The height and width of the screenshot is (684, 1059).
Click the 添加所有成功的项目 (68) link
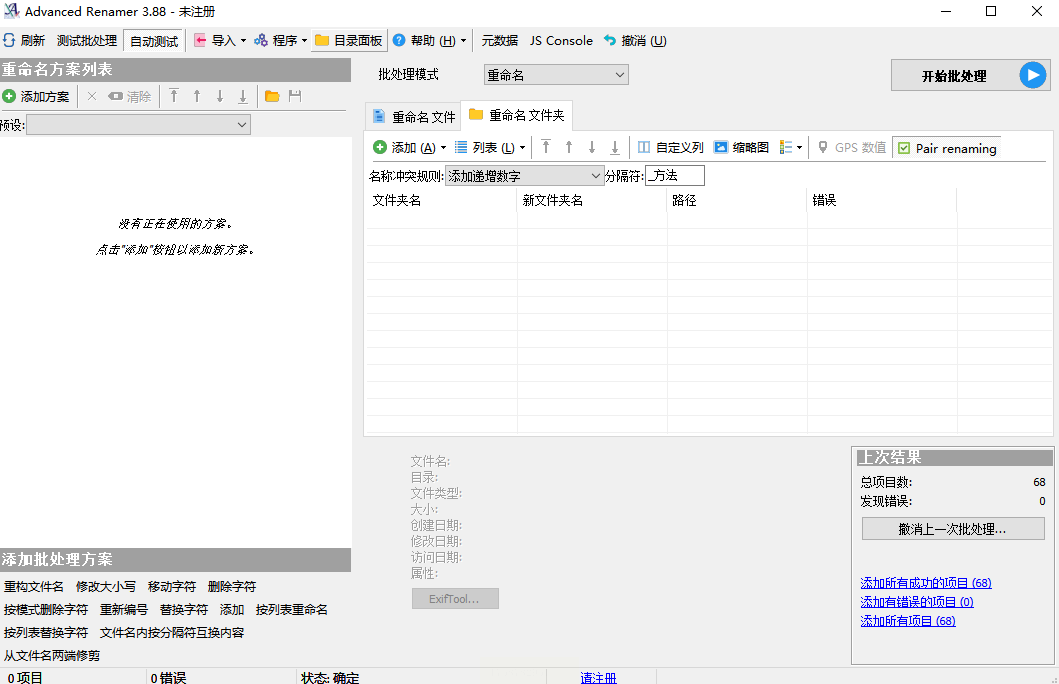926,583
